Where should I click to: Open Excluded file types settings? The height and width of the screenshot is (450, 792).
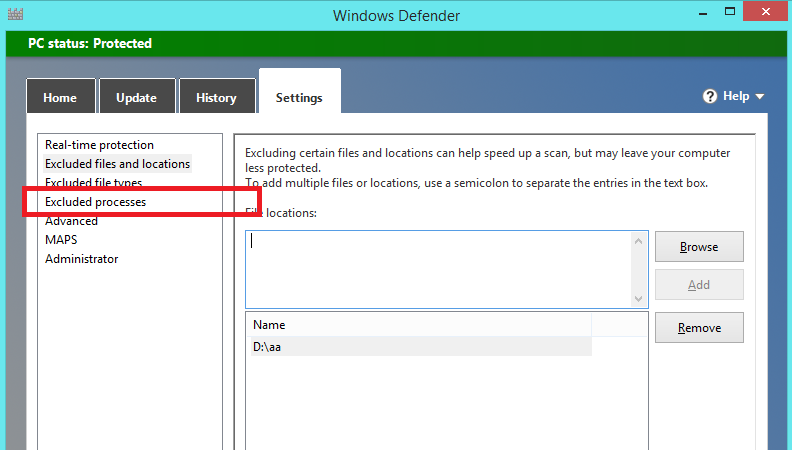pyautogui.click(x=93, y=182)
